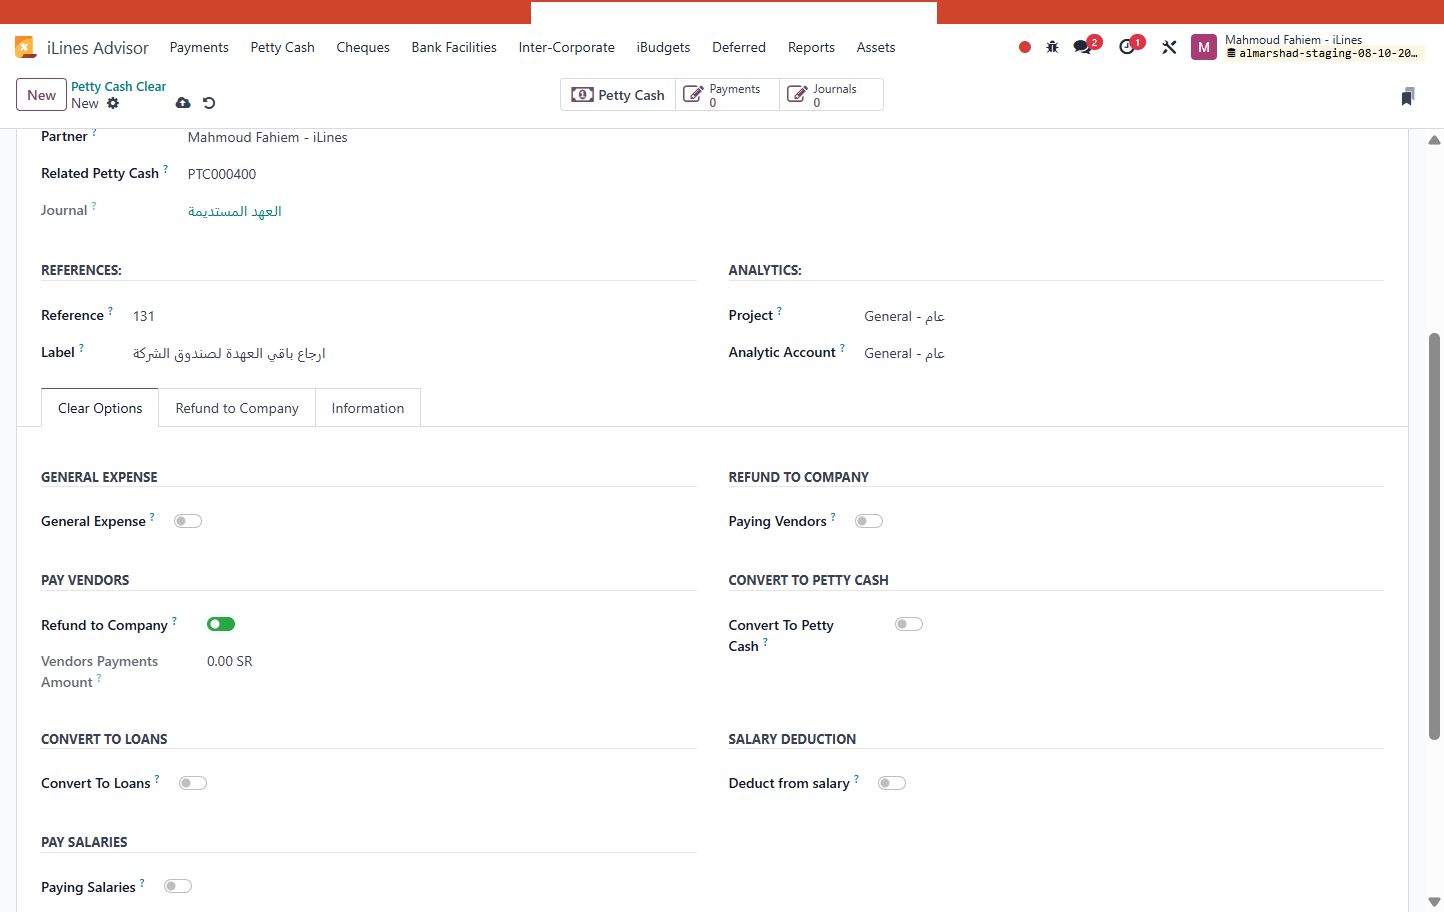The width and height of the screenshot is (1444, 912).
Task: Open the Journal link العهد المستديمة
Action: coord(235,211)
